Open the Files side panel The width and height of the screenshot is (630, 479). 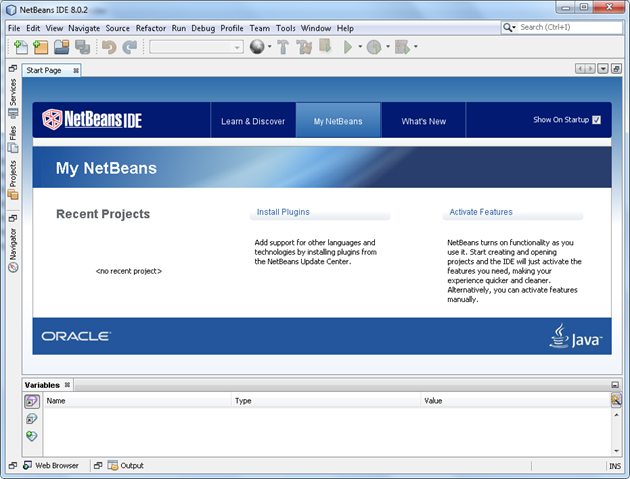click(x=13, y=139)
